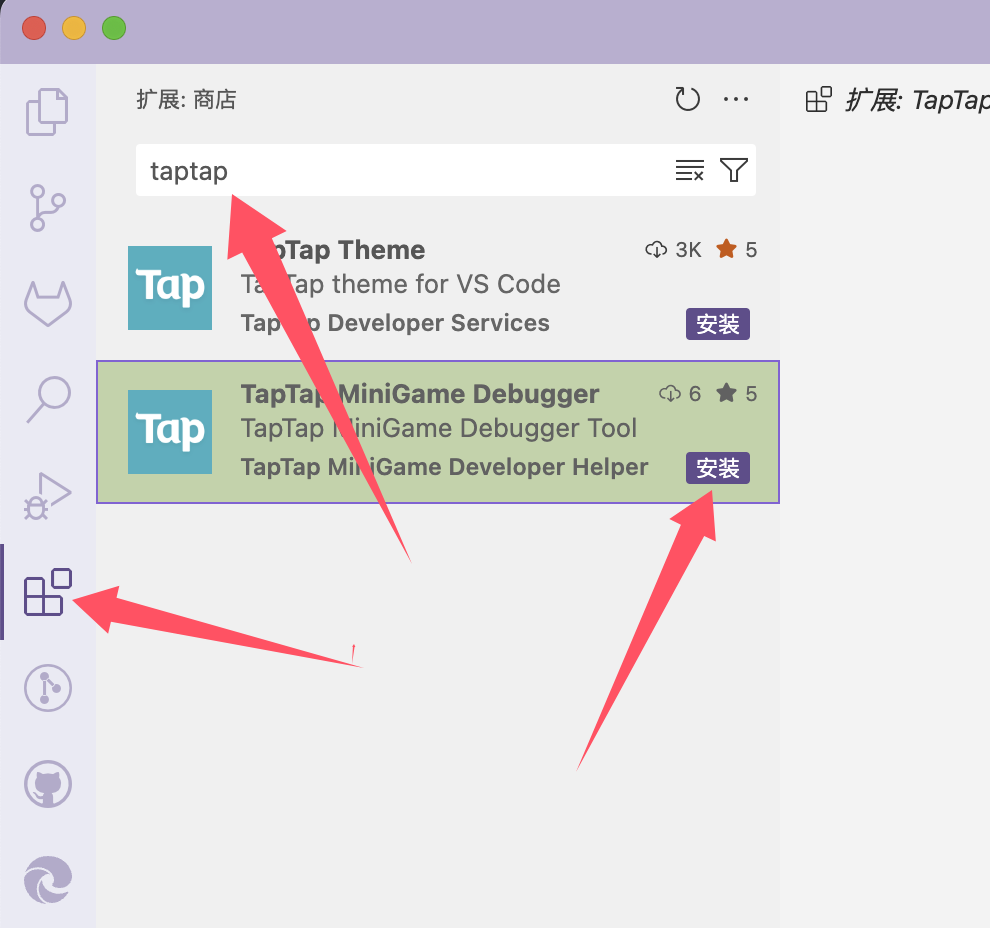This screenshot has height=928, width=990.
Task: Install the TapTap MiniGame Debugger extension
Action: (x=718, y=468)
